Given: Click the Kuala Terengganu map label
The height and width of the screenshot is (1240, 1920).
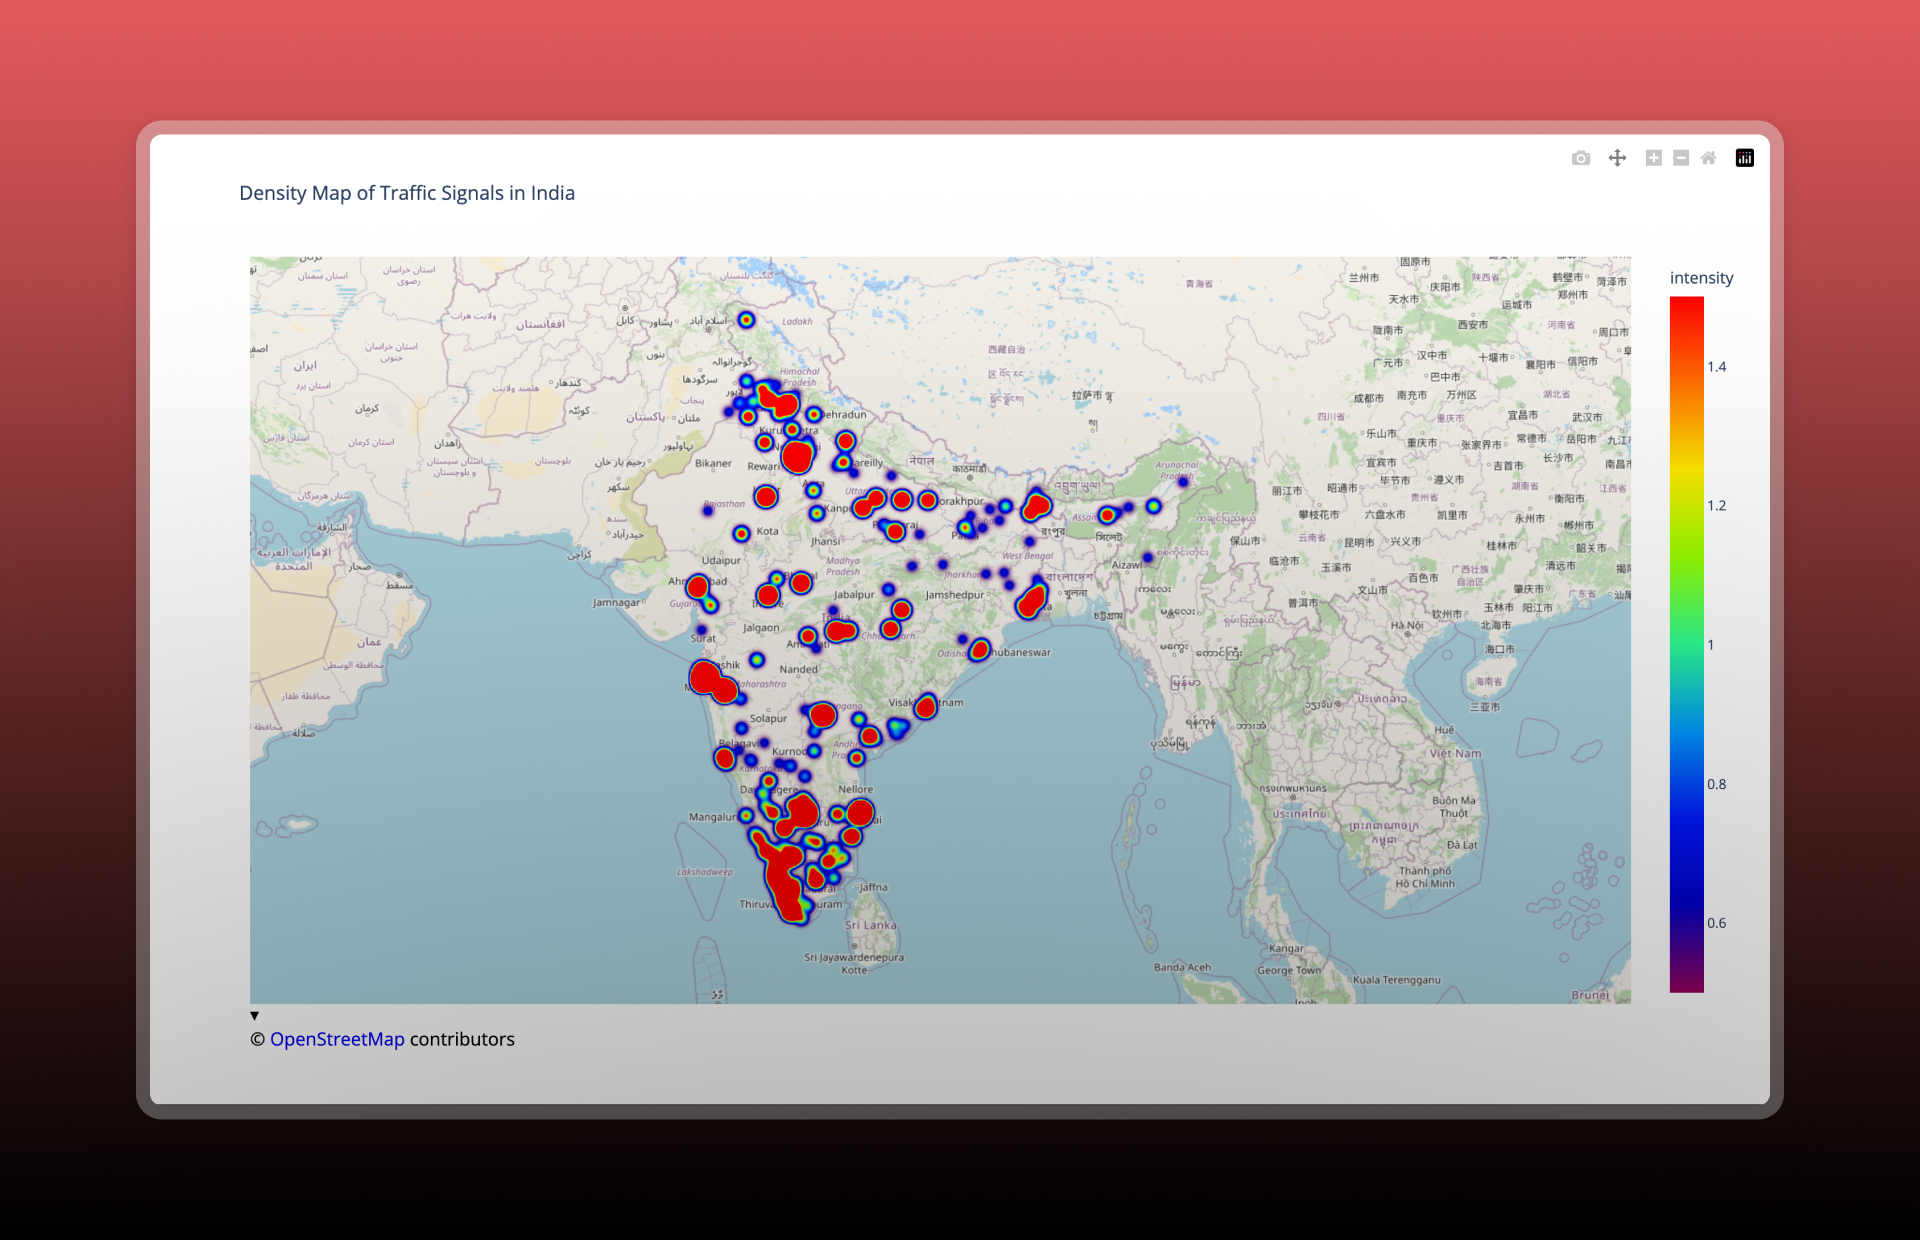Looking at the screenshot, I should pos(1396,980).
